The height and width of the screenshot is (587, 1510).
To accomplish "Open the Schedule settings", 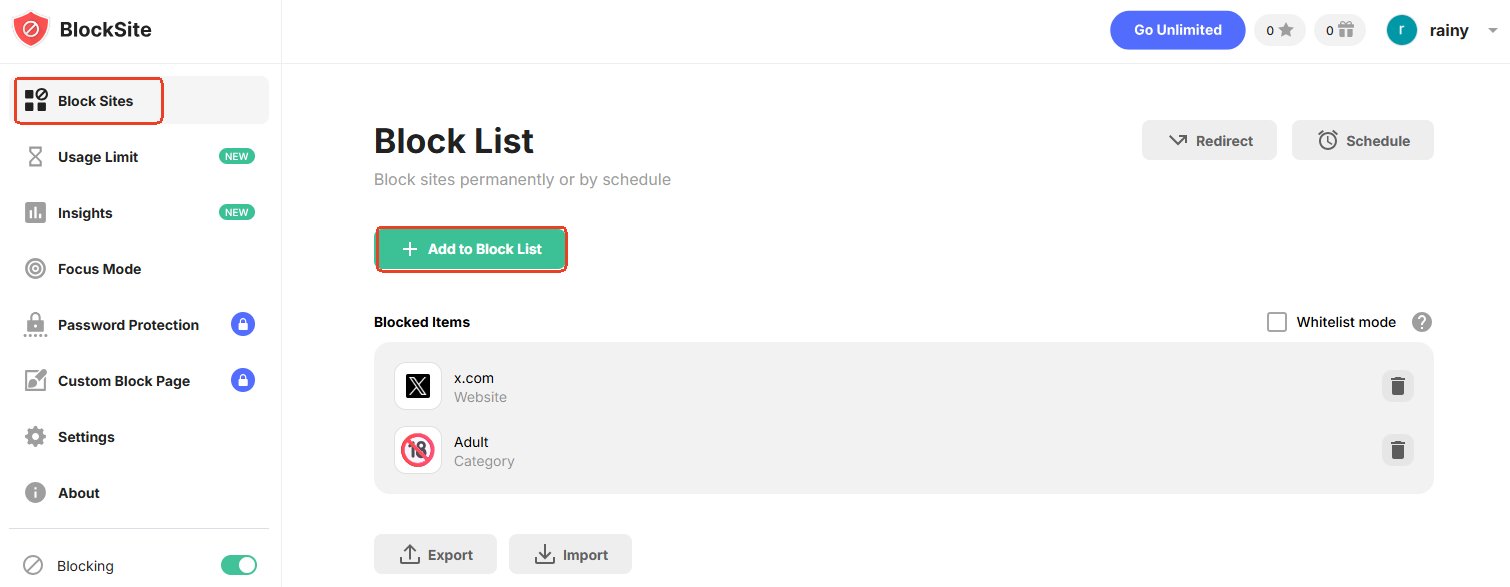I will (x=1362, y=140).
